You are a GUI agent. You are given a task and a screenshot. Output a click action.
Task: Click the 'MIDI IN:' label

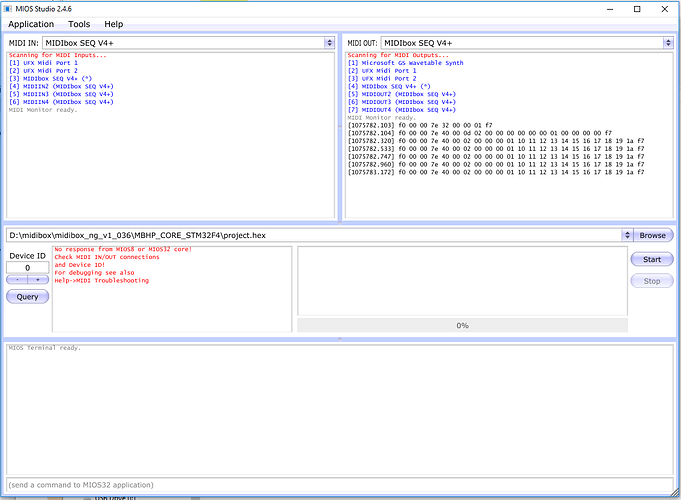click(23, 43)
